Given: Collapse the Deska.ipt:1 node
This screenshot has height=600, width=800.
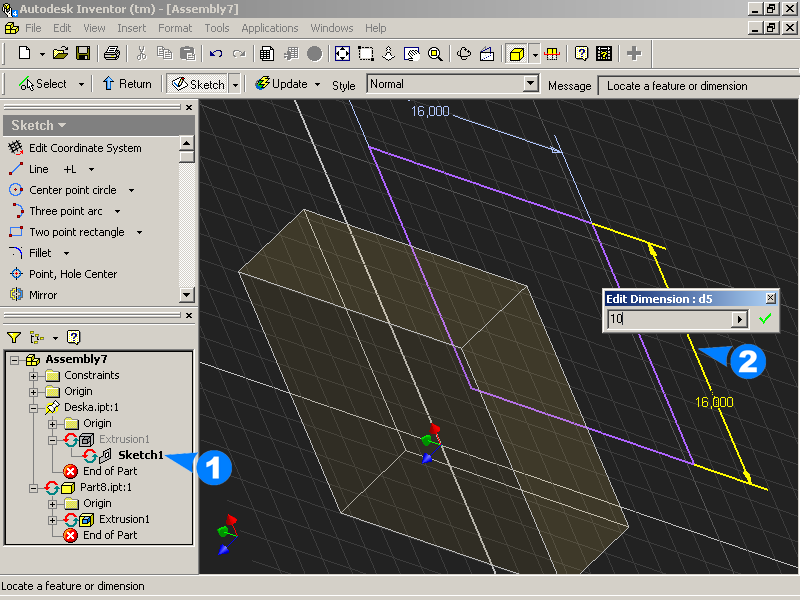Looking at the screenshot, I should coord(34,408).
